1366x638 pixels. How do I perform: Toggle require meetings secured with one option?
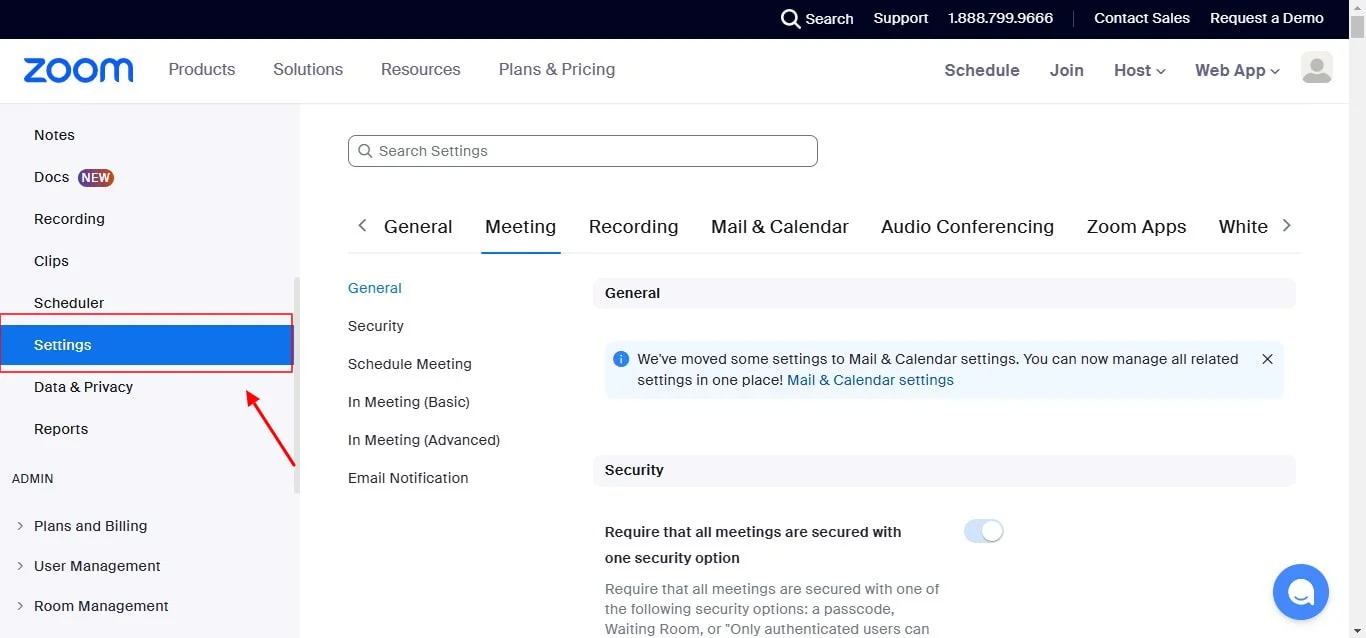[983, 532]
